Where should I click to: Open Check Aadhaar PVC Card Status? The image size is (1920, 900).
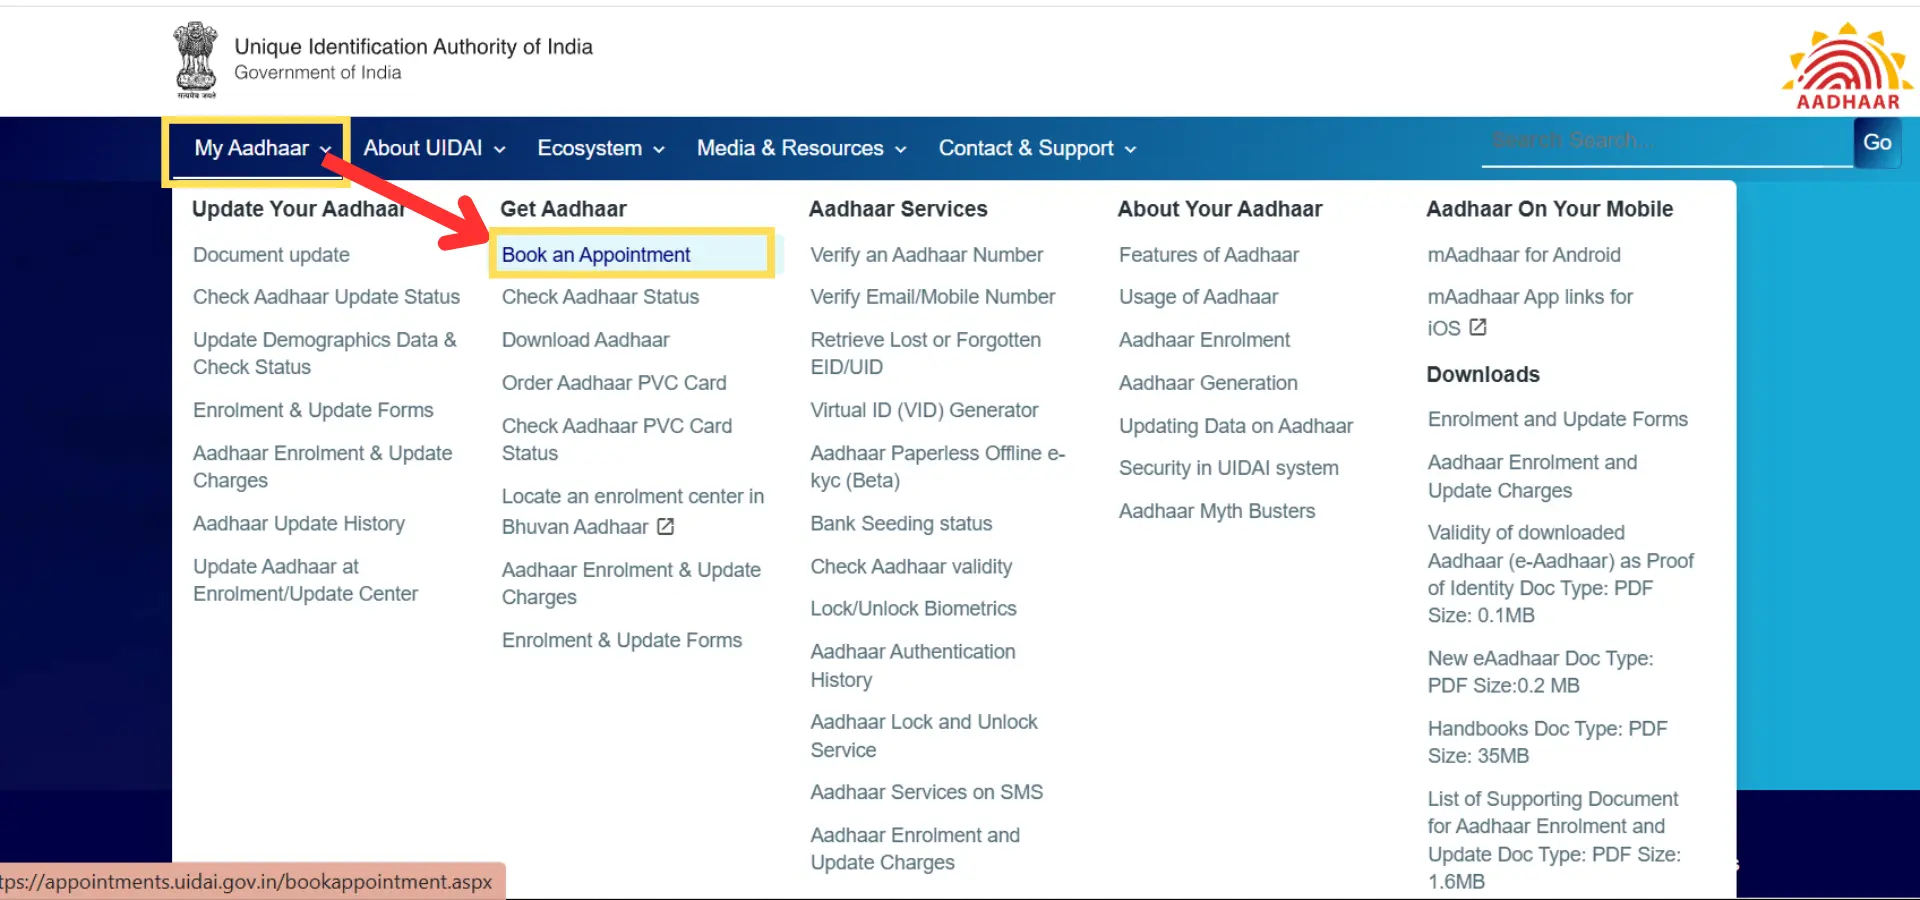click(x=617, y=439)
